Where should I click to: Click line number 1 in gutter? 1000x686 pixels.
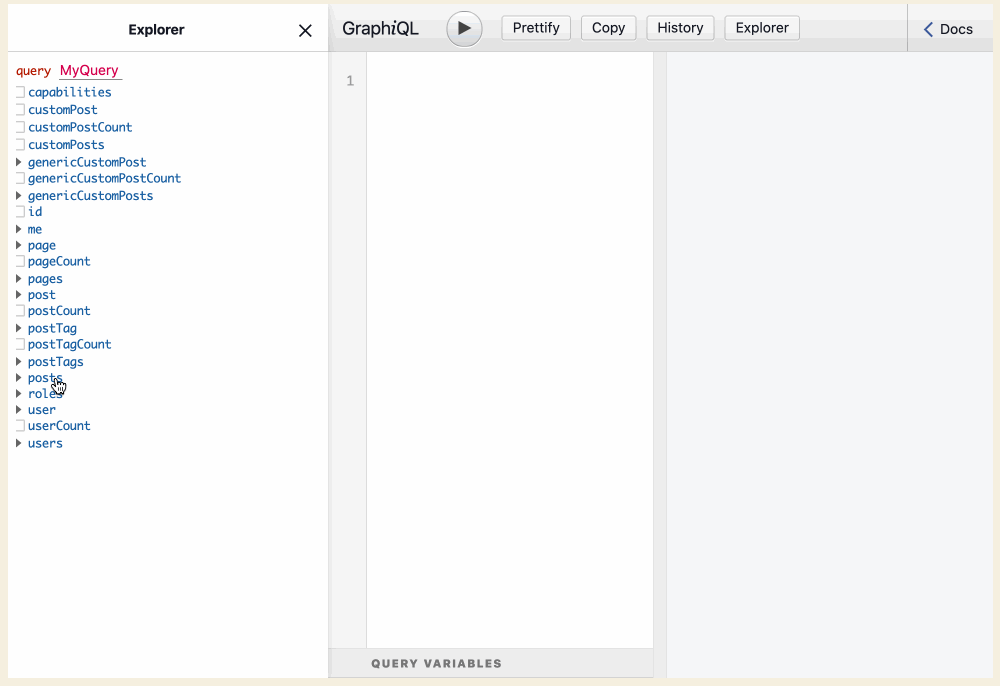pyautogui.click(x=349, y=81)
